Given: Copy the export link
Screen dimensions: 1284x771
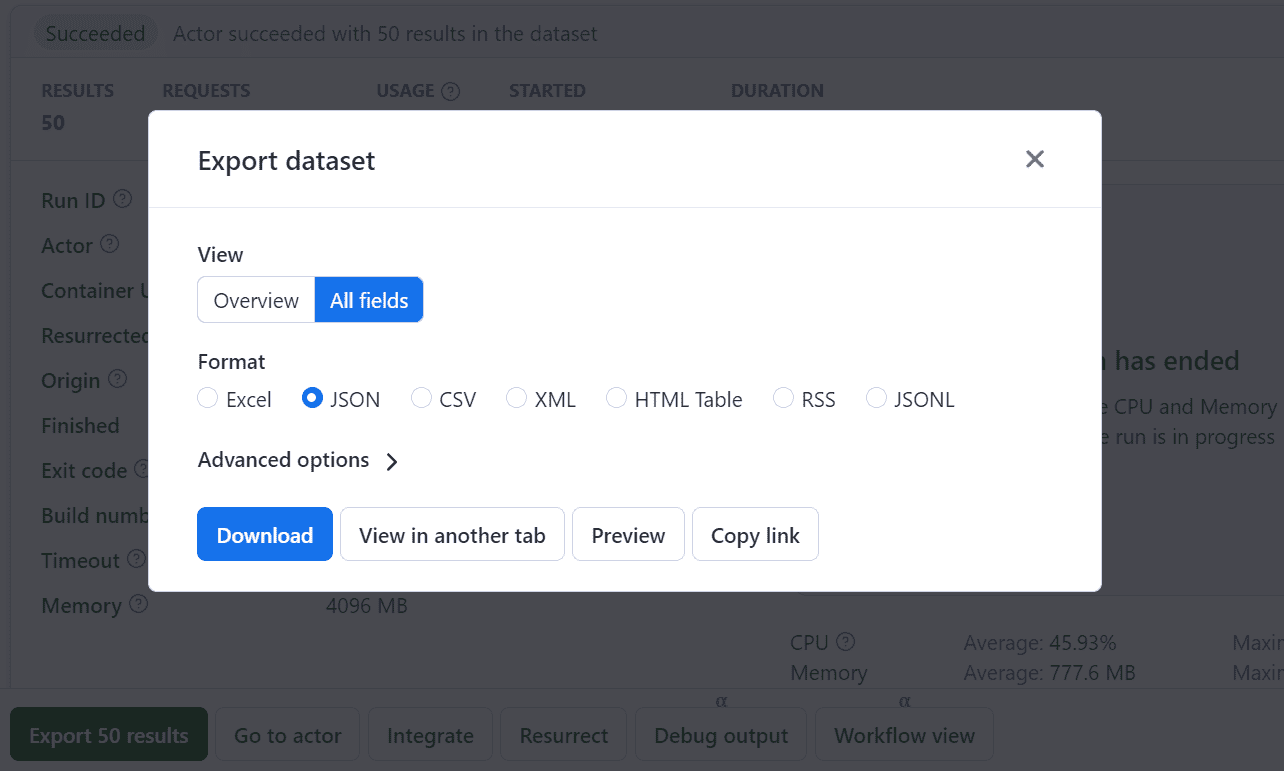Looking at the screenshot, I should click(x=755, y=534).
